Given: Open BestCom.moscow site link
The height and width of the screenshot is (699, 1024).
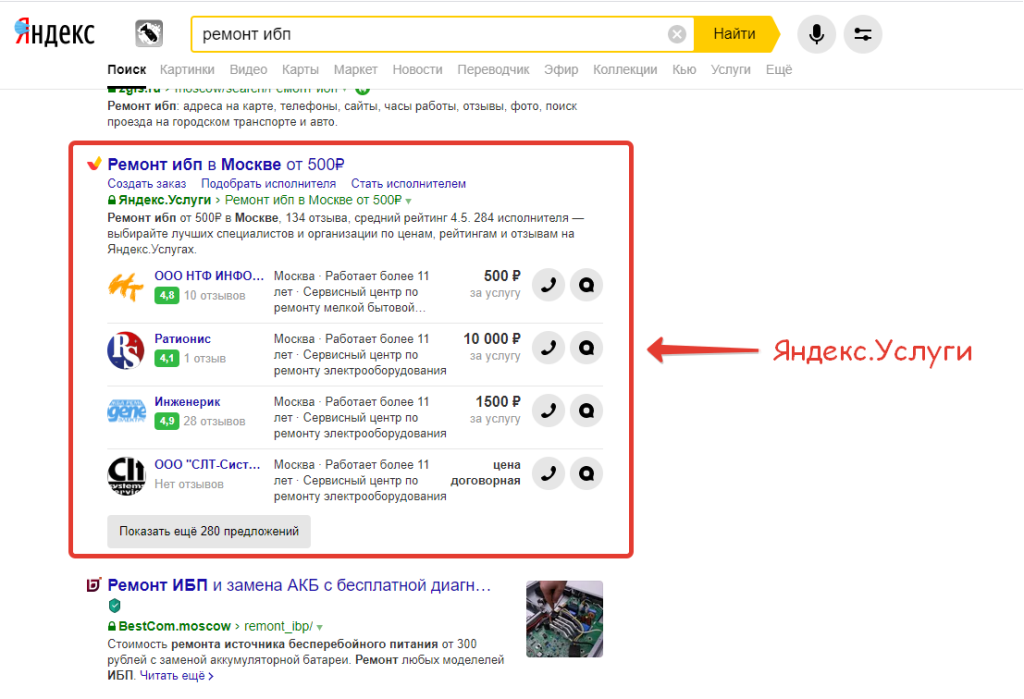Looking at the screenshot, I should click(x=174, y=626).
